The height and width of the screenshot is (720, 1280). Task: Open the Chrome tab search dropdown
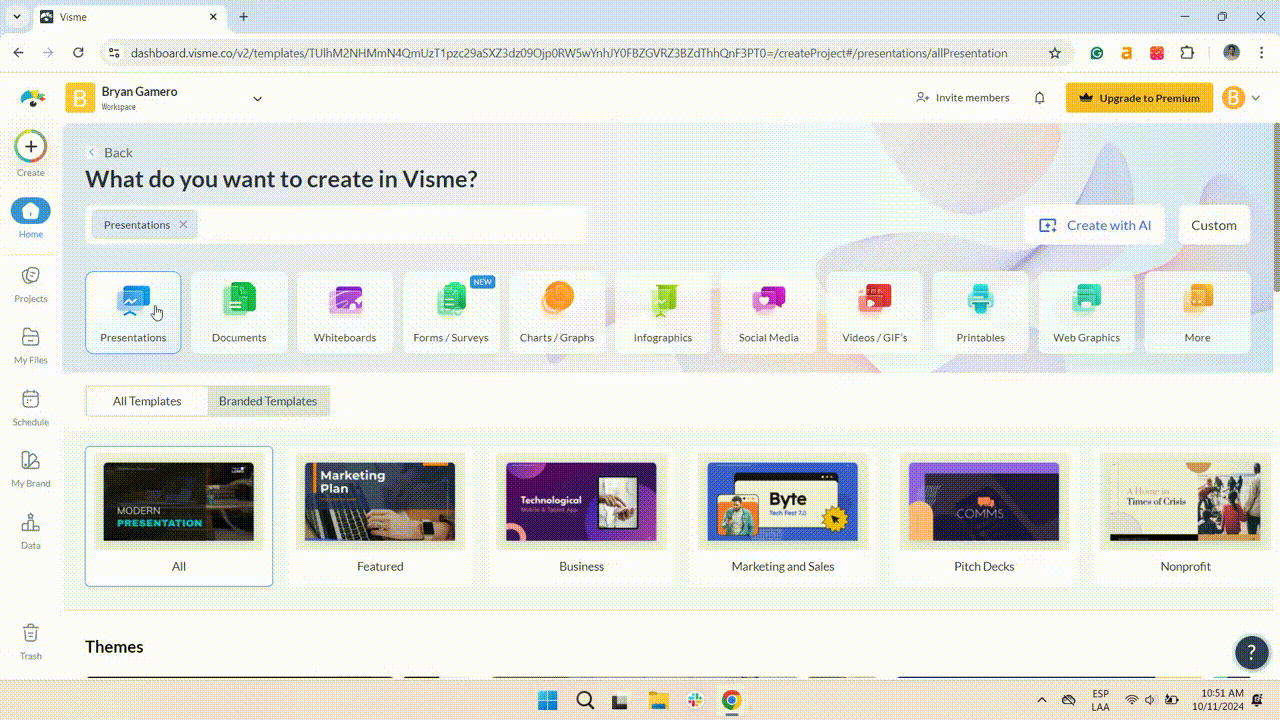tap(16, 17)
